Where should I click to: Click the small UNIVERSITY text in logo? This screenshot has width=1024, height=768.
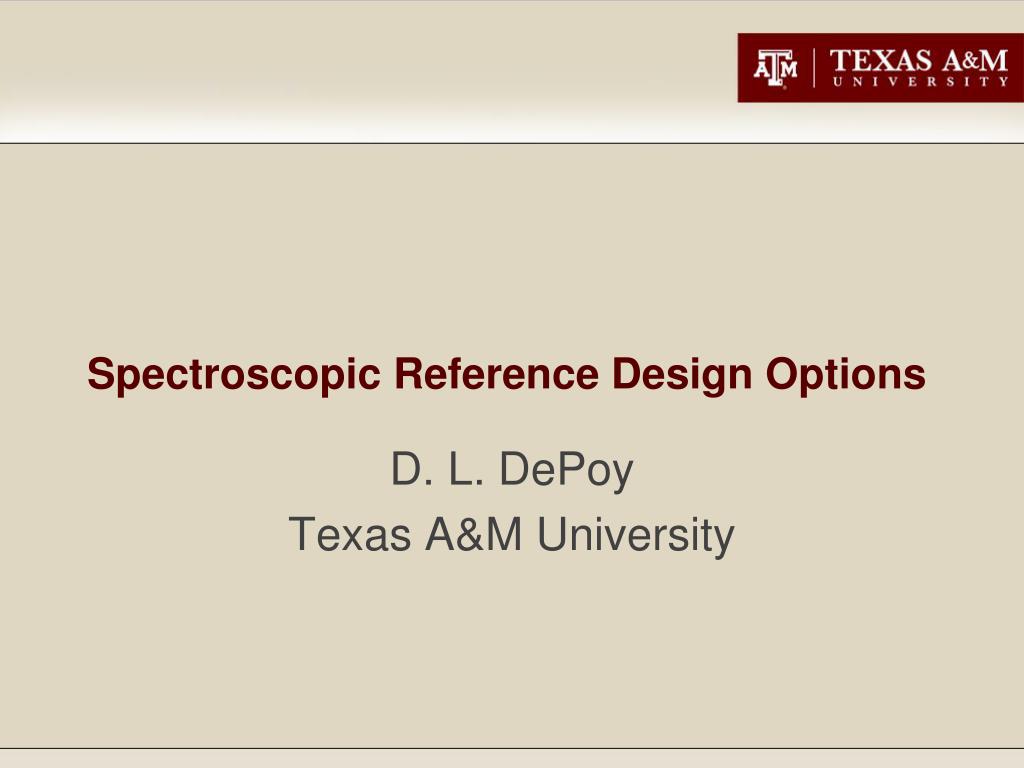coord(920,82)
